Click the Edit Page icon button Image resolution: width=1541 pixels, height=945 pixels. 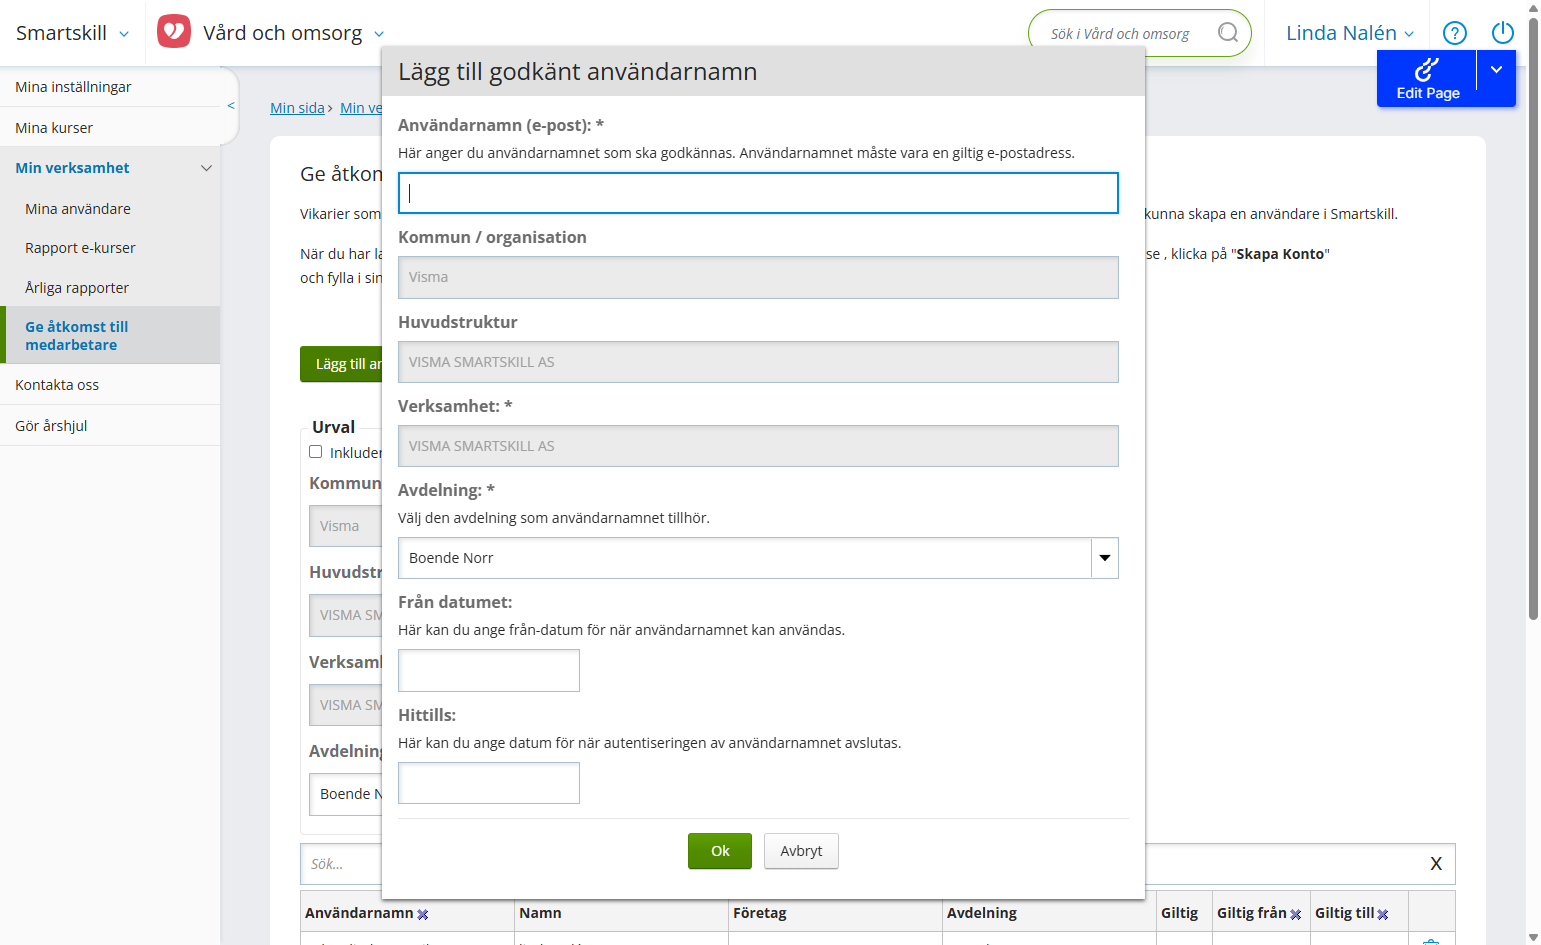click(1427, 79)
